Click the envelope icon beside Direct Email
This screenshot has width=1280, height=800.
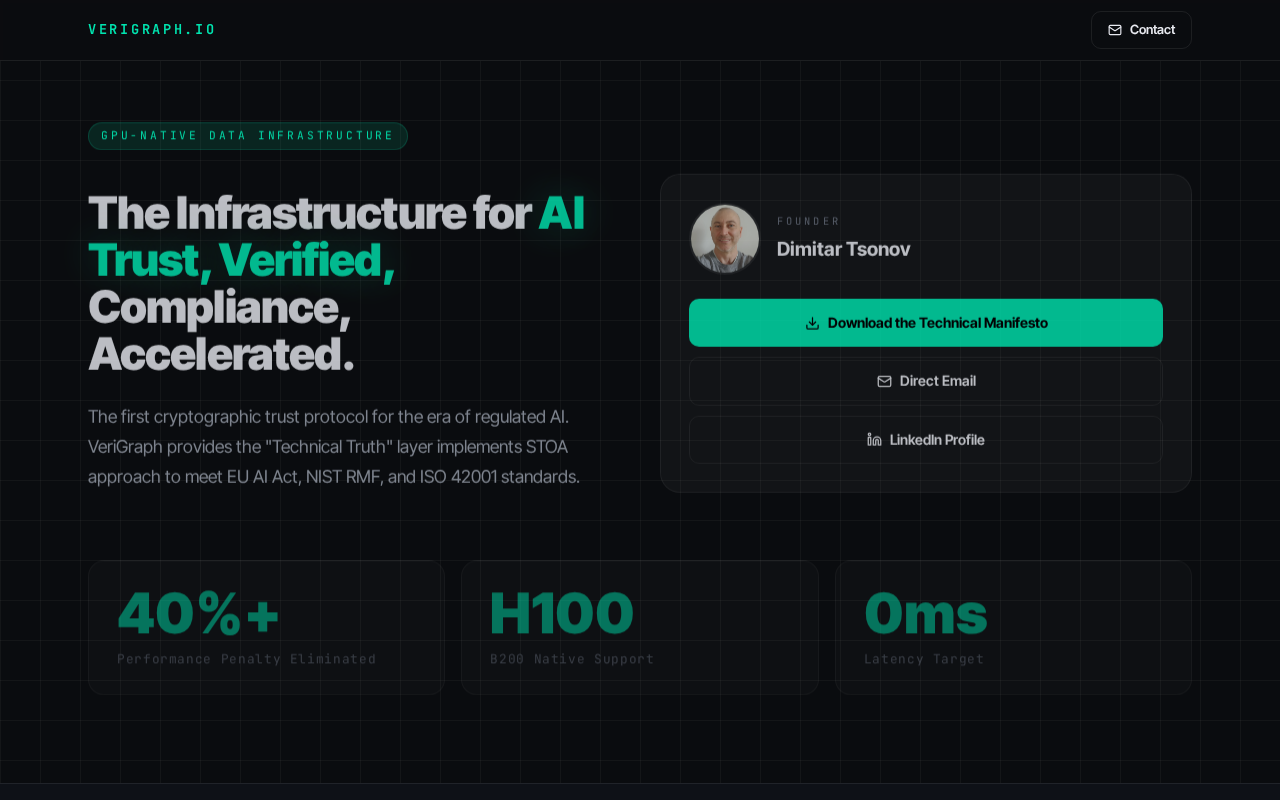tap(884, 381)
